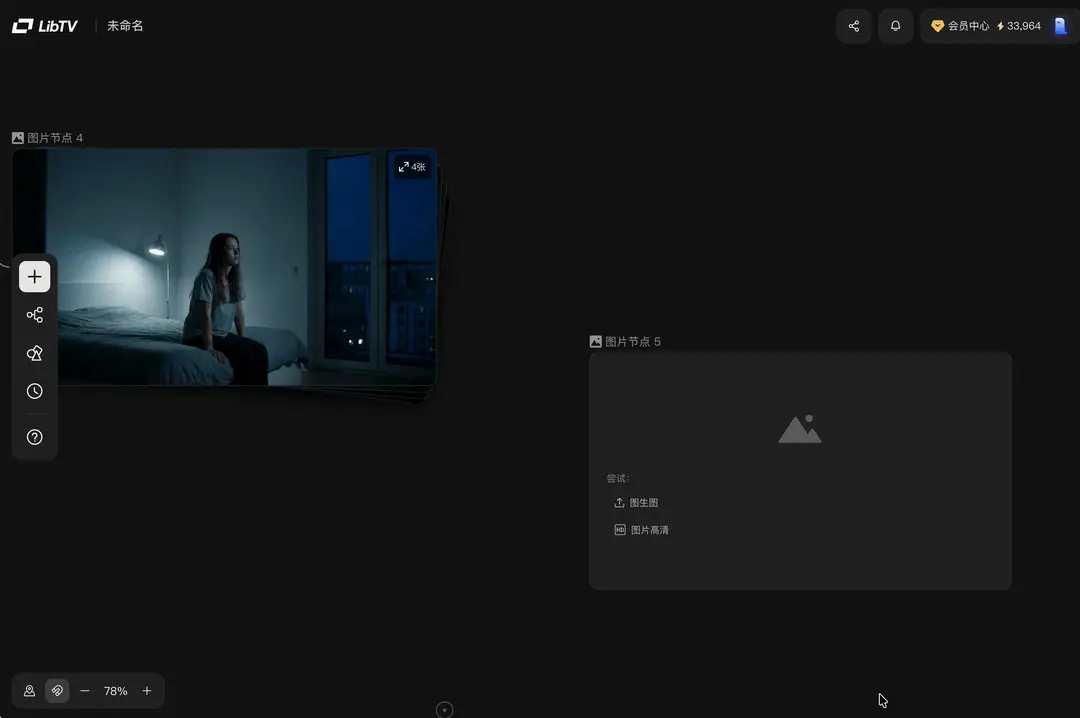
Task: Select the 图片节点 4 node header
Action: (x=48, y=137)
